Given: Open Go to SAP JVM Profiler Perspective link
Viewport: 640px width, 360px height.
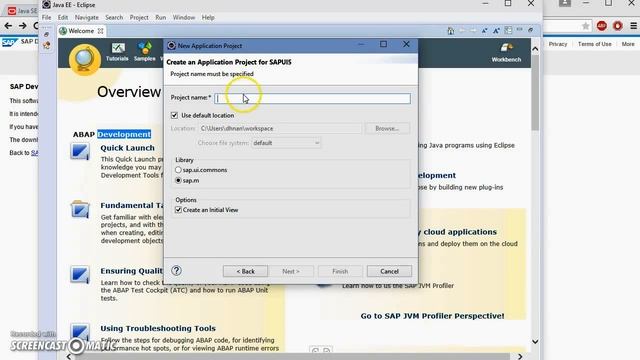Looking at the screenshot, I should [432, 316].
